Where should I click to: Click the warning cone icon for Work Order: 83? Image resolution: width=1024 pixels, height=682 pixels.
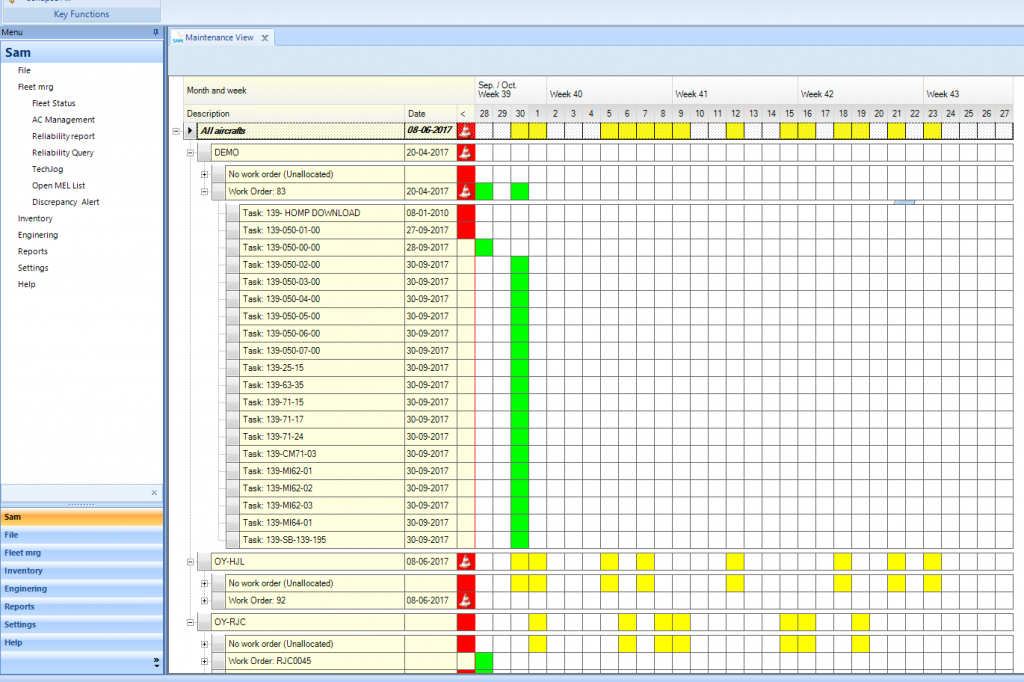click(466, 191)
